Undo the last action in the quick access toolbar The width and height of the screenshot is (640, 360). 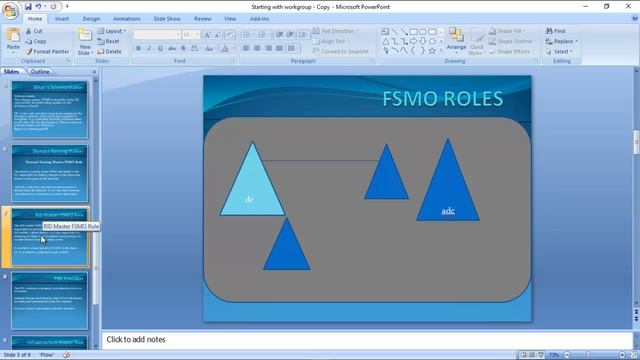[38, 7]
